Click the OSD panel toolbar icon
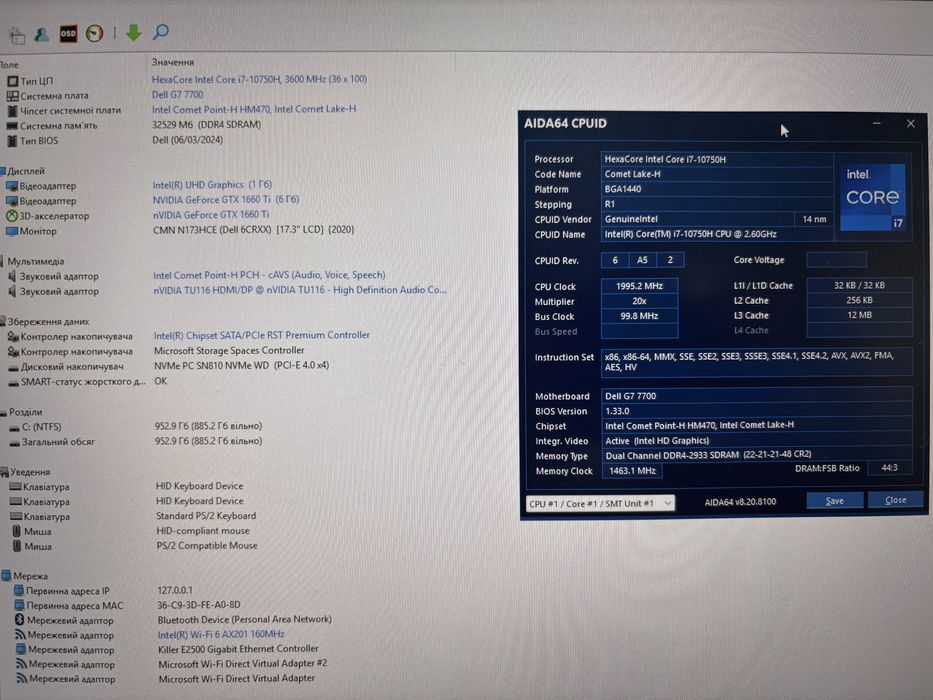933x700 pixels. pos(68,33)
